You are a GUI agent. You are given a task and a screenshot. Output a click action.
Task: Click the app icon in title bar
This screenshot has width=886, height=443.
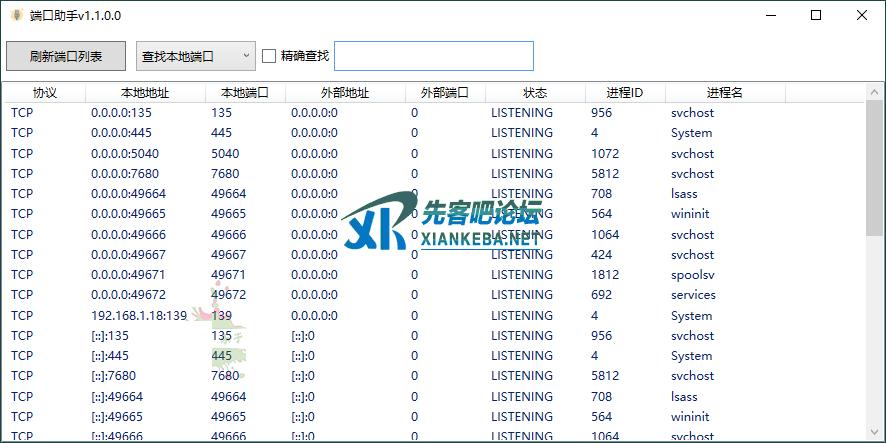[x=17, y=15]
